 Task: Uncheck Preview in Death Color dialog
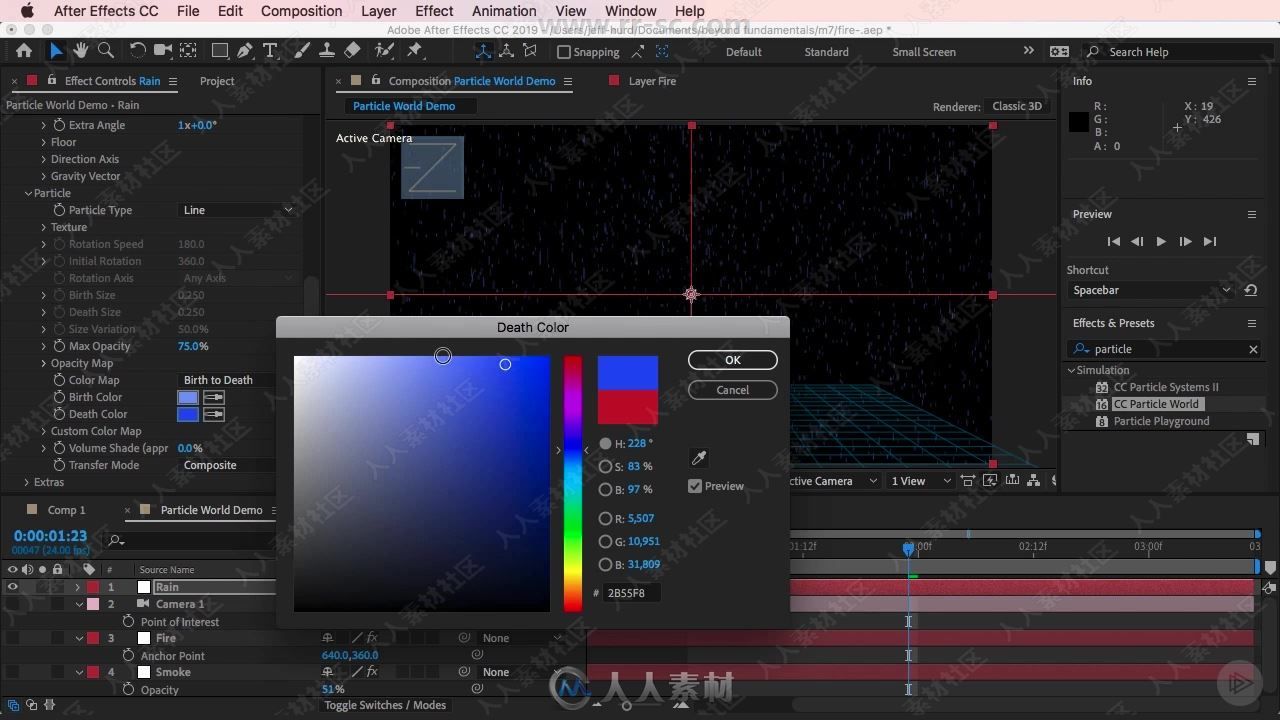[x=695, y=486]
